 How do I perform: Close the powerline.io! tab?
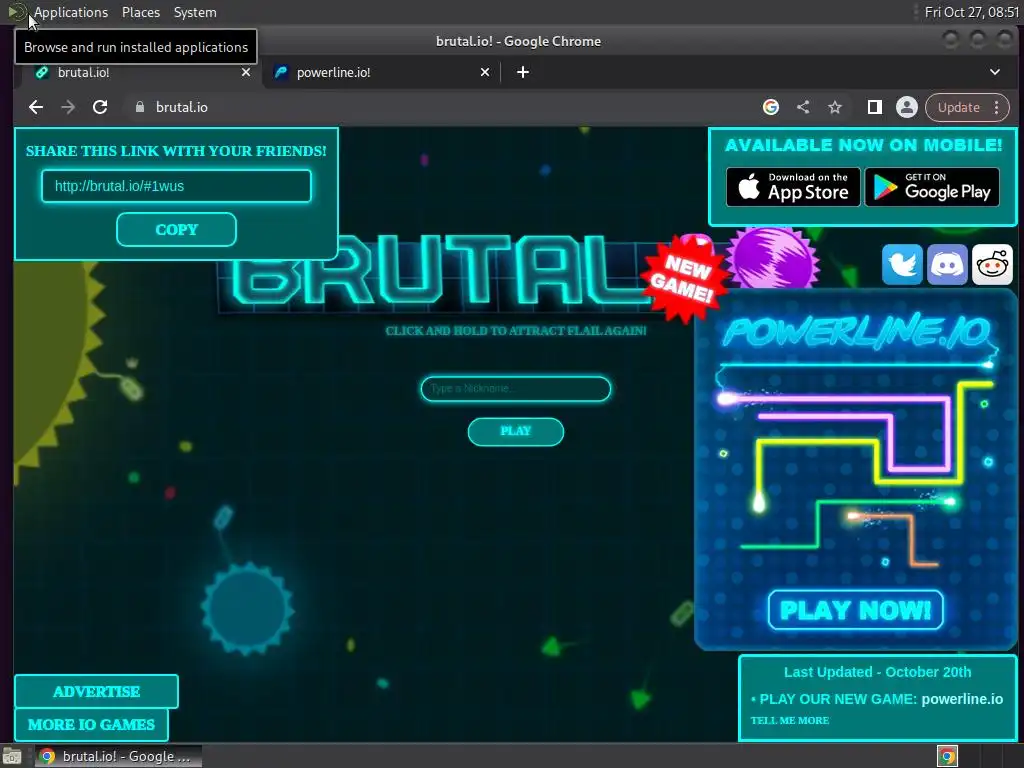(x=485, y=72)
